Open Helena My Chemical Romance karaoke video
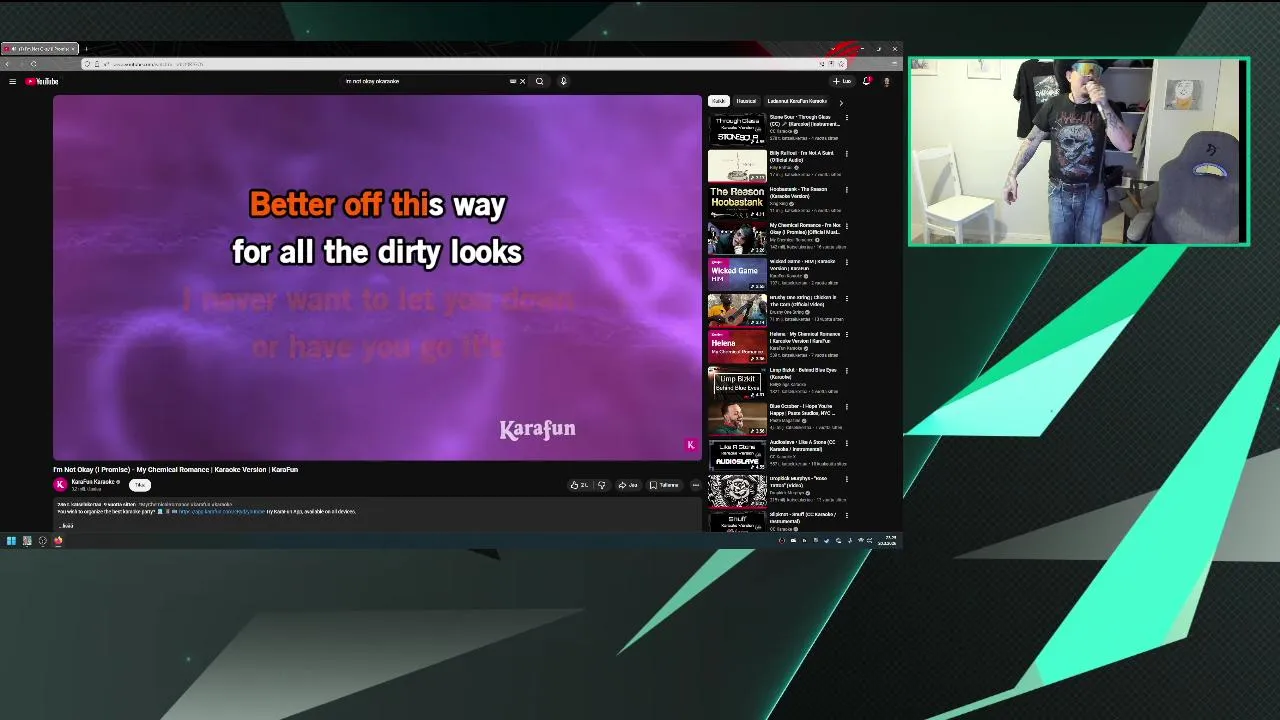The width and height of the screenshot is (1280, 720). (737, 346)
